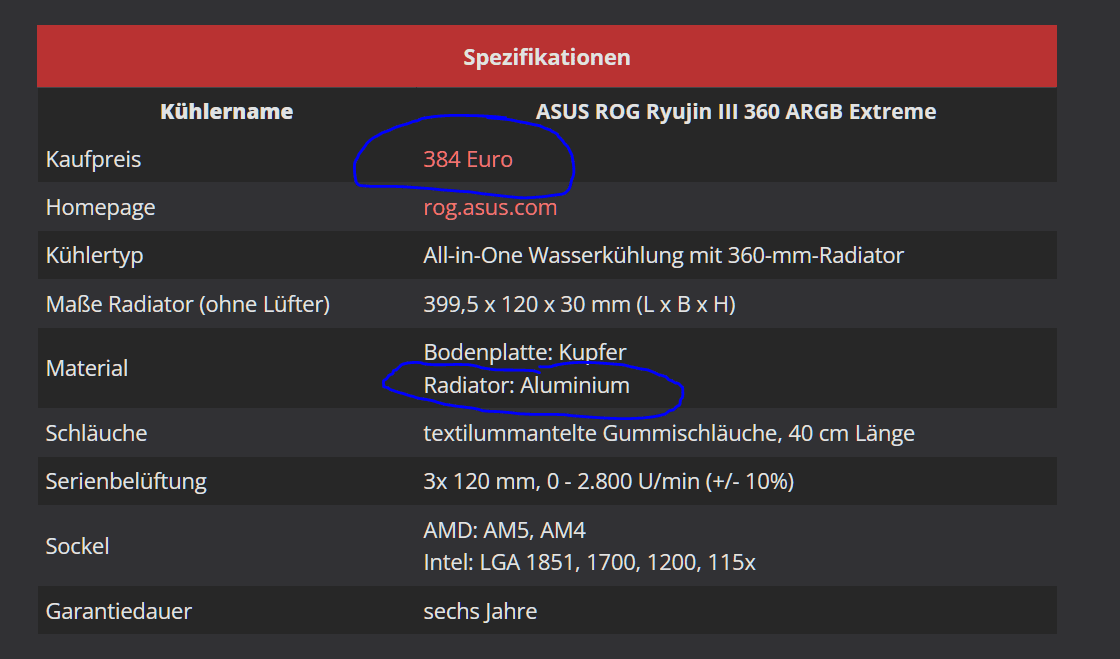The image size is (1120, 659).
Task: Select the Bodenplatte: Kupfer line
Action: [x=525, y=351]
